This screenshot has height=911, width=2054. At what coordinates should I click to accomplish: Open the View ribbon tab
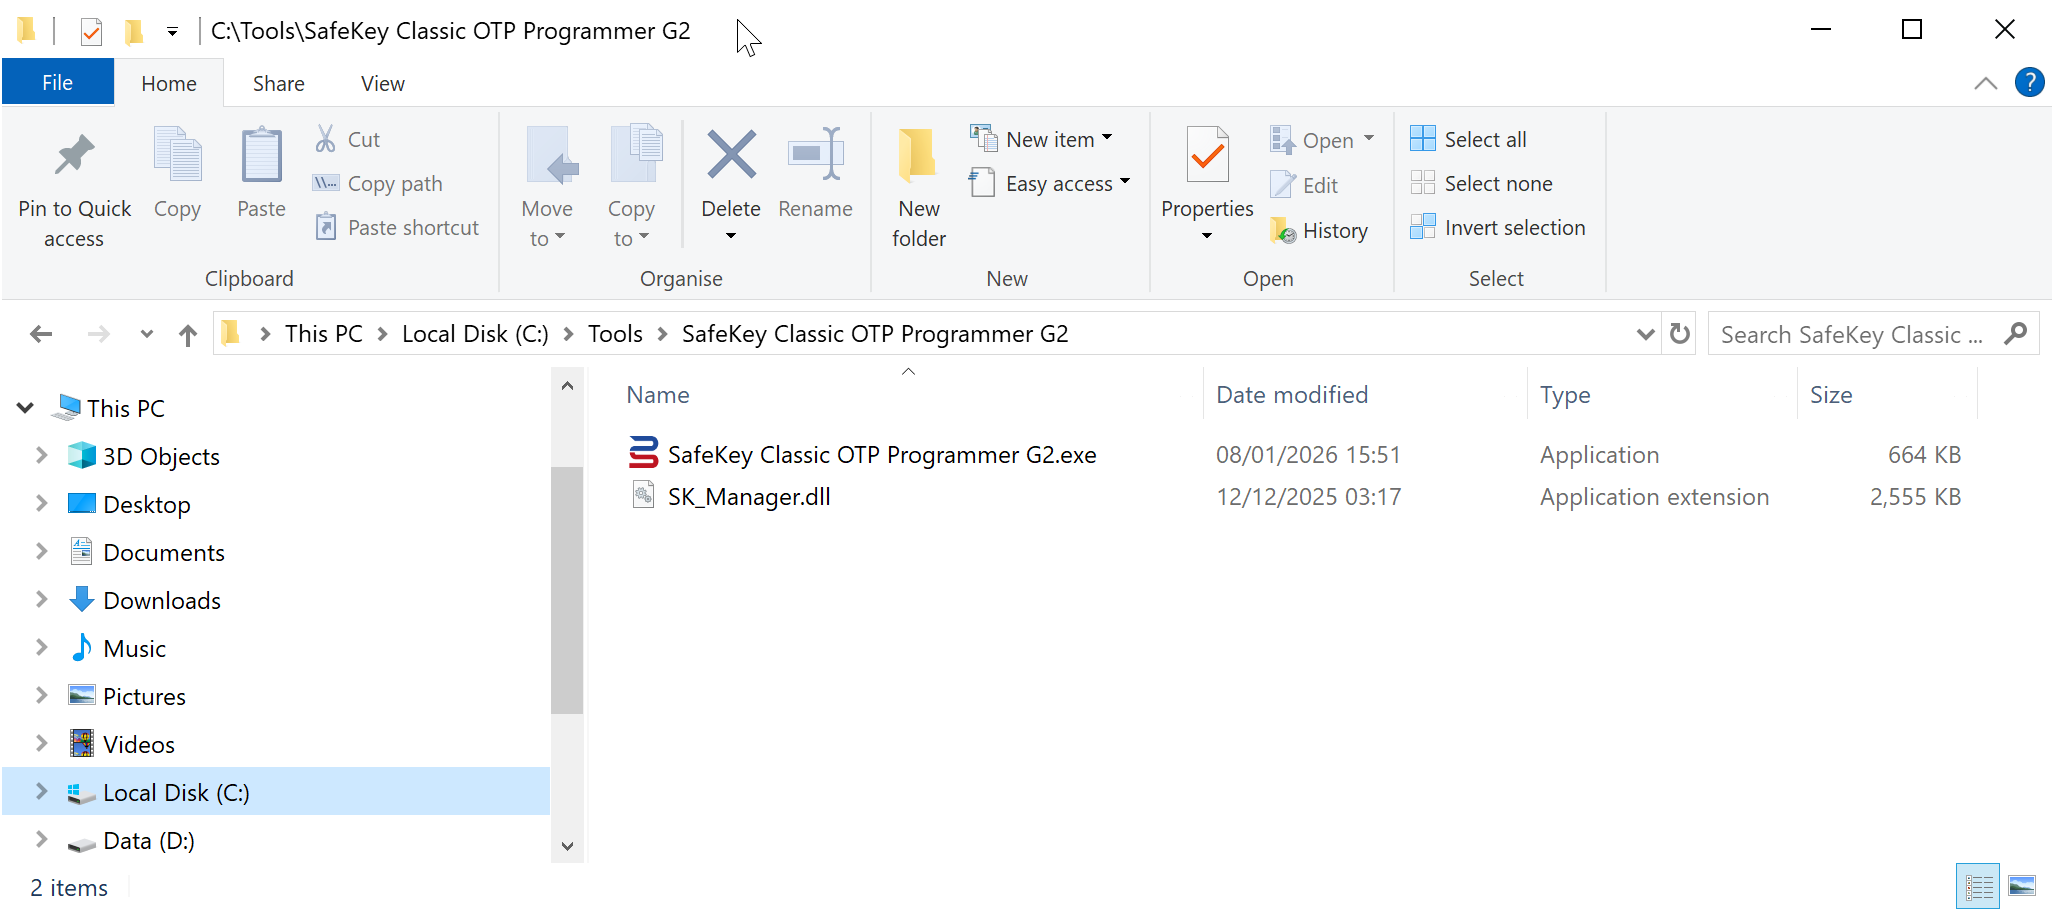(x=382, y=84)
